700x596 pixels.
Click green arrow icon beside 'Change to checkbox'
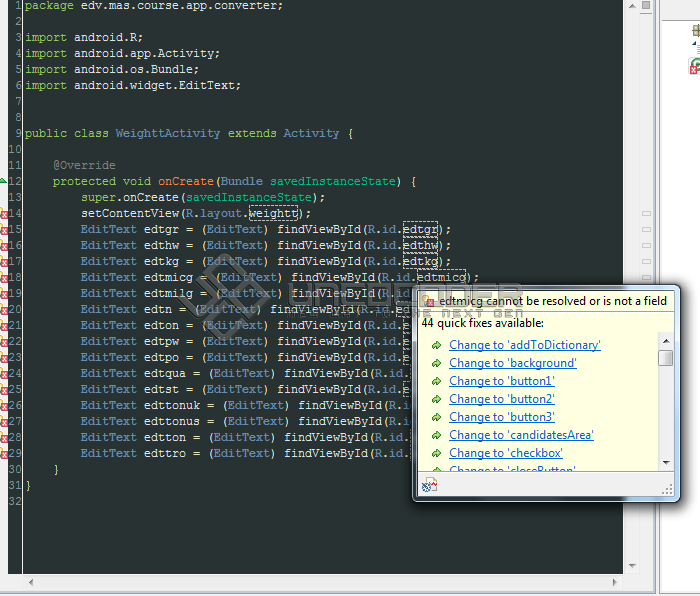(437, 453)
